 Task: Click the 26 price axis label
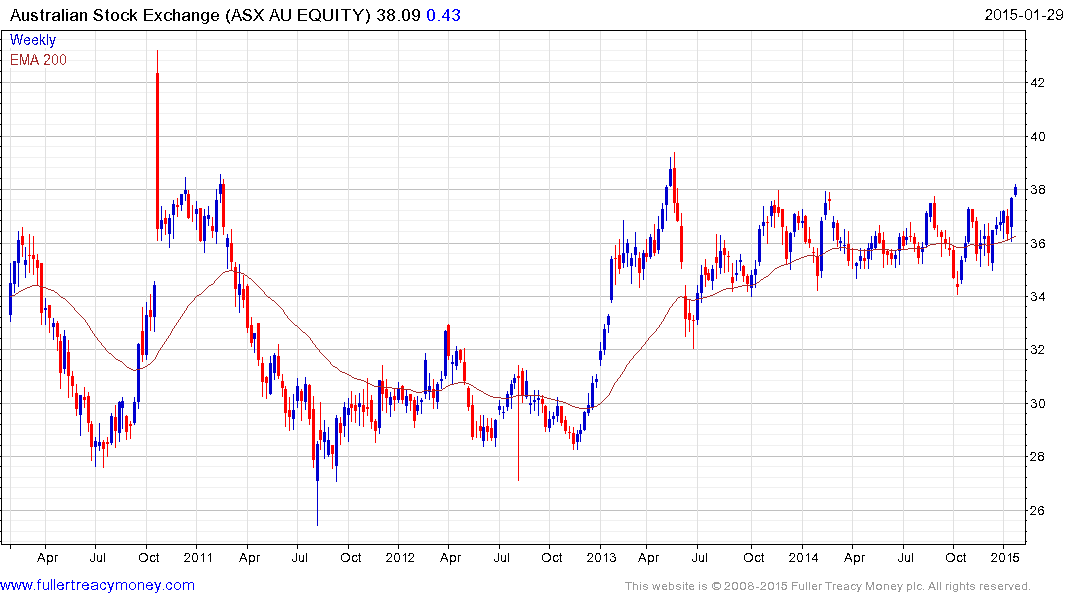point(1038,510)
